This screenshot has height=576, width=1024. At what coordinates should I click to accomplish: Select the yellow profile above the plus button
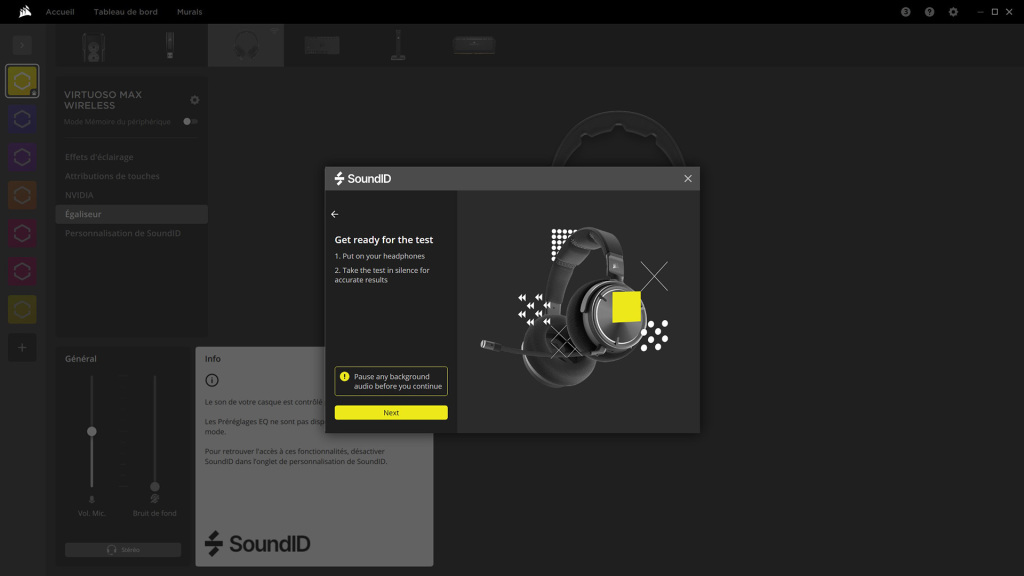coord(22,309)
